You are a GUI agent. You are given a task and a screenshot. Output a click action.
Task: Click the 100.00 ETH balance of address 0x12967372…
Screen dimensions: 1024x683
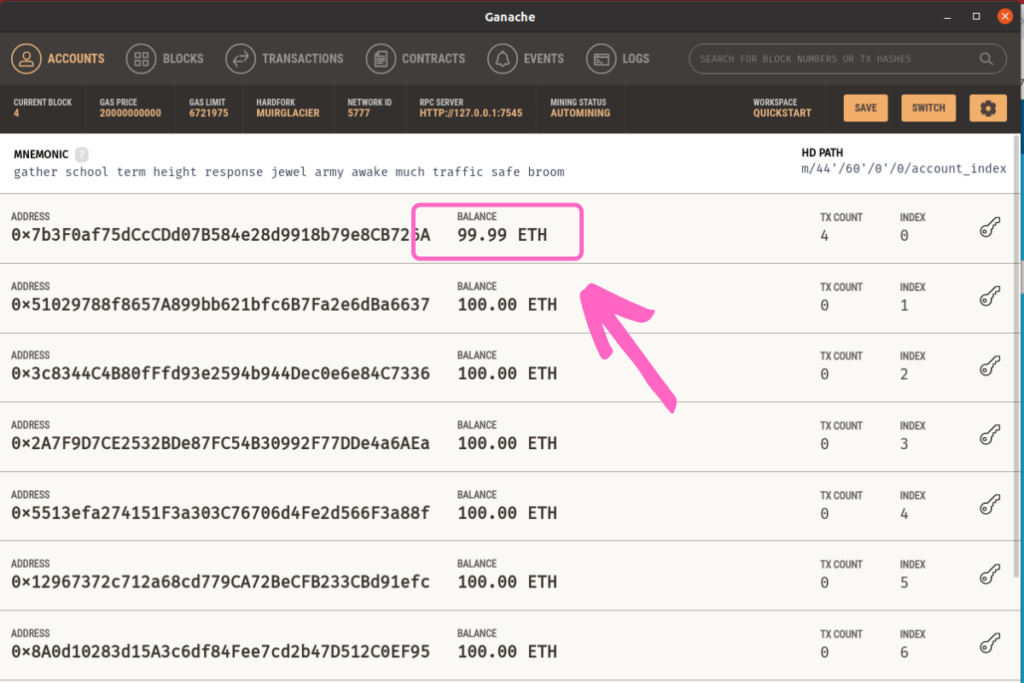(507, 582)
